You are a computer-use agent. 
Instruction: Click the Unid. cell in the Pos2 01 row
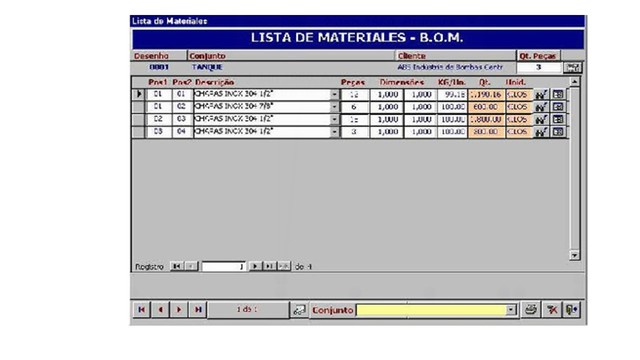(x=519, y=95)
